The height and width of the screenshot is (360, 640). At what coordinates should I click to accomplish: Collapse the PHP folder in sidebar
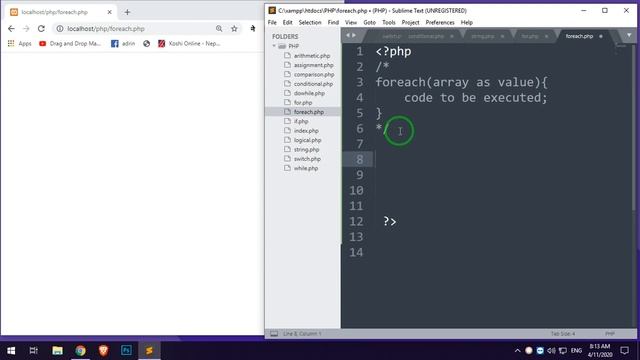[274, 46]
